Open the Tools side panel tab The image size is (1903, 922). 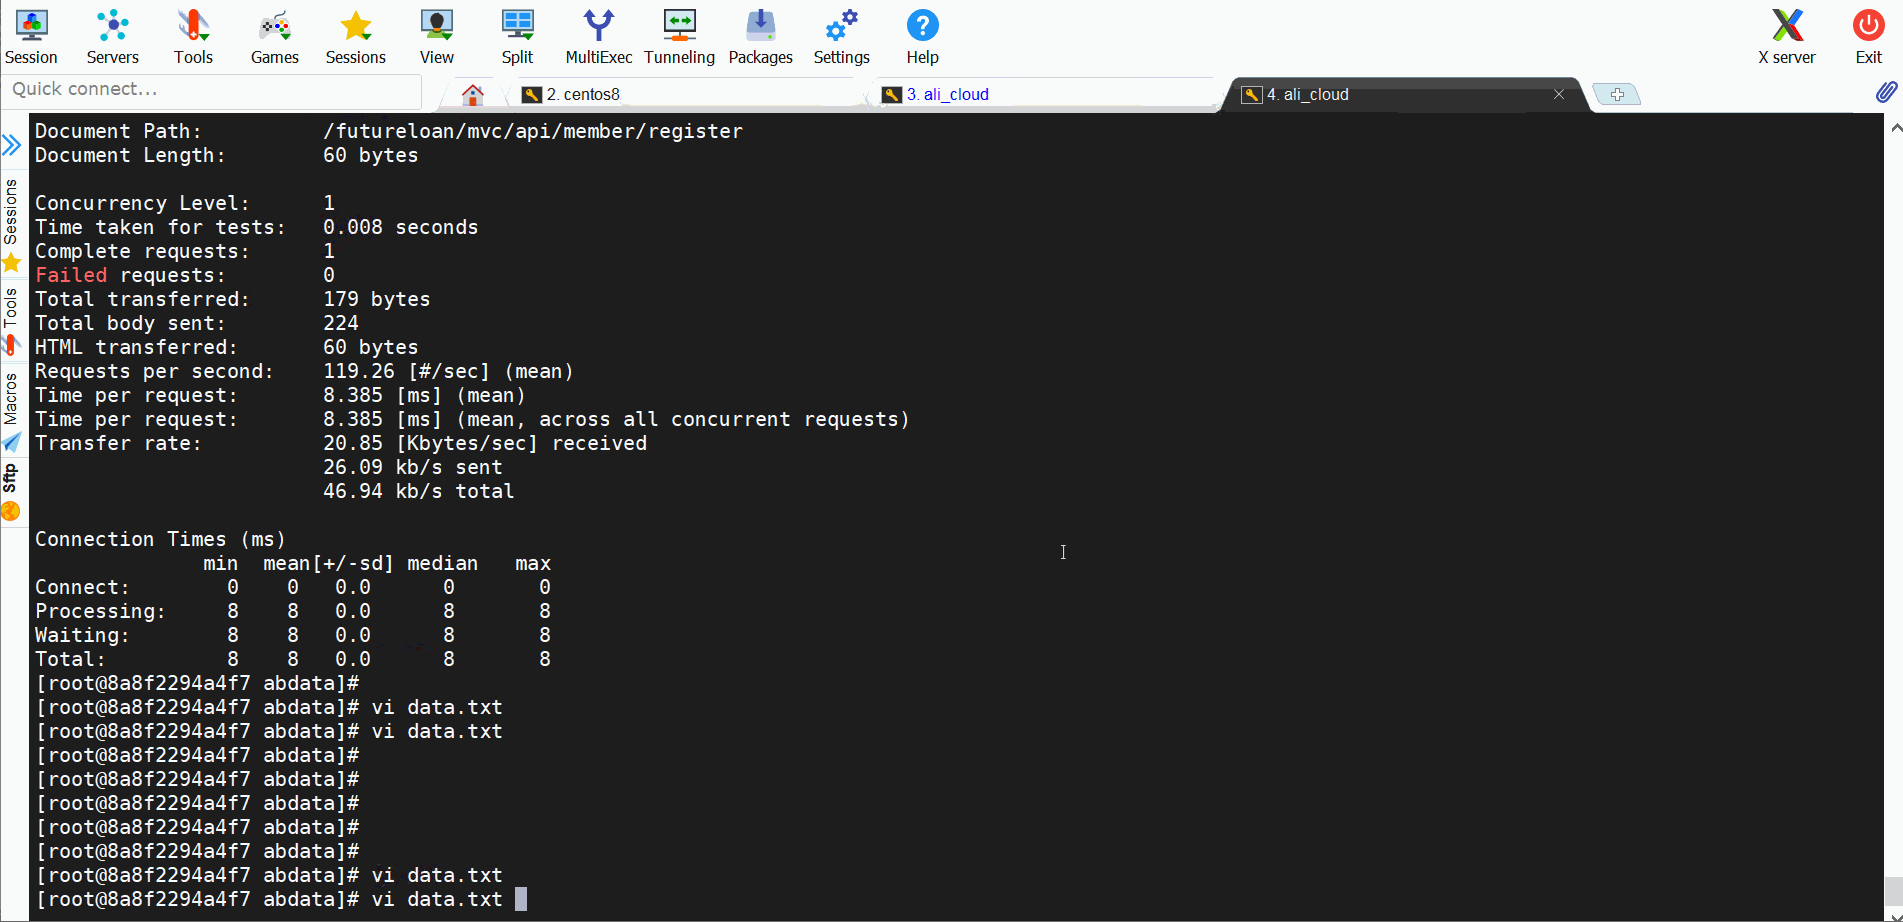[x=12, y=320]
